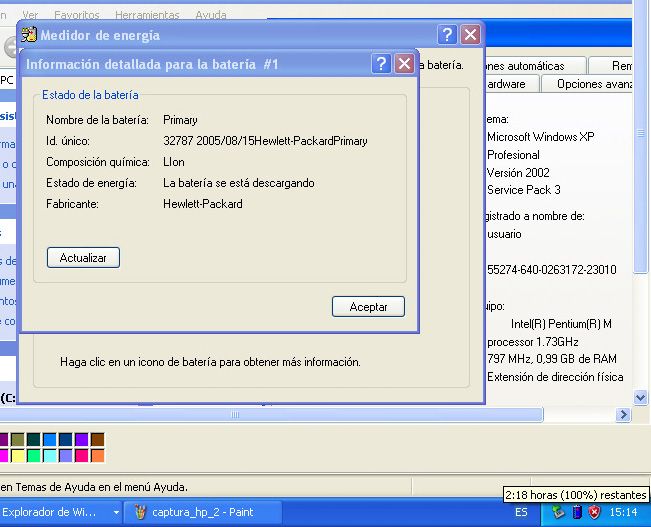
Task: Open the Herramientas menu
Action: pyautogui.click(x=147, y=15)
